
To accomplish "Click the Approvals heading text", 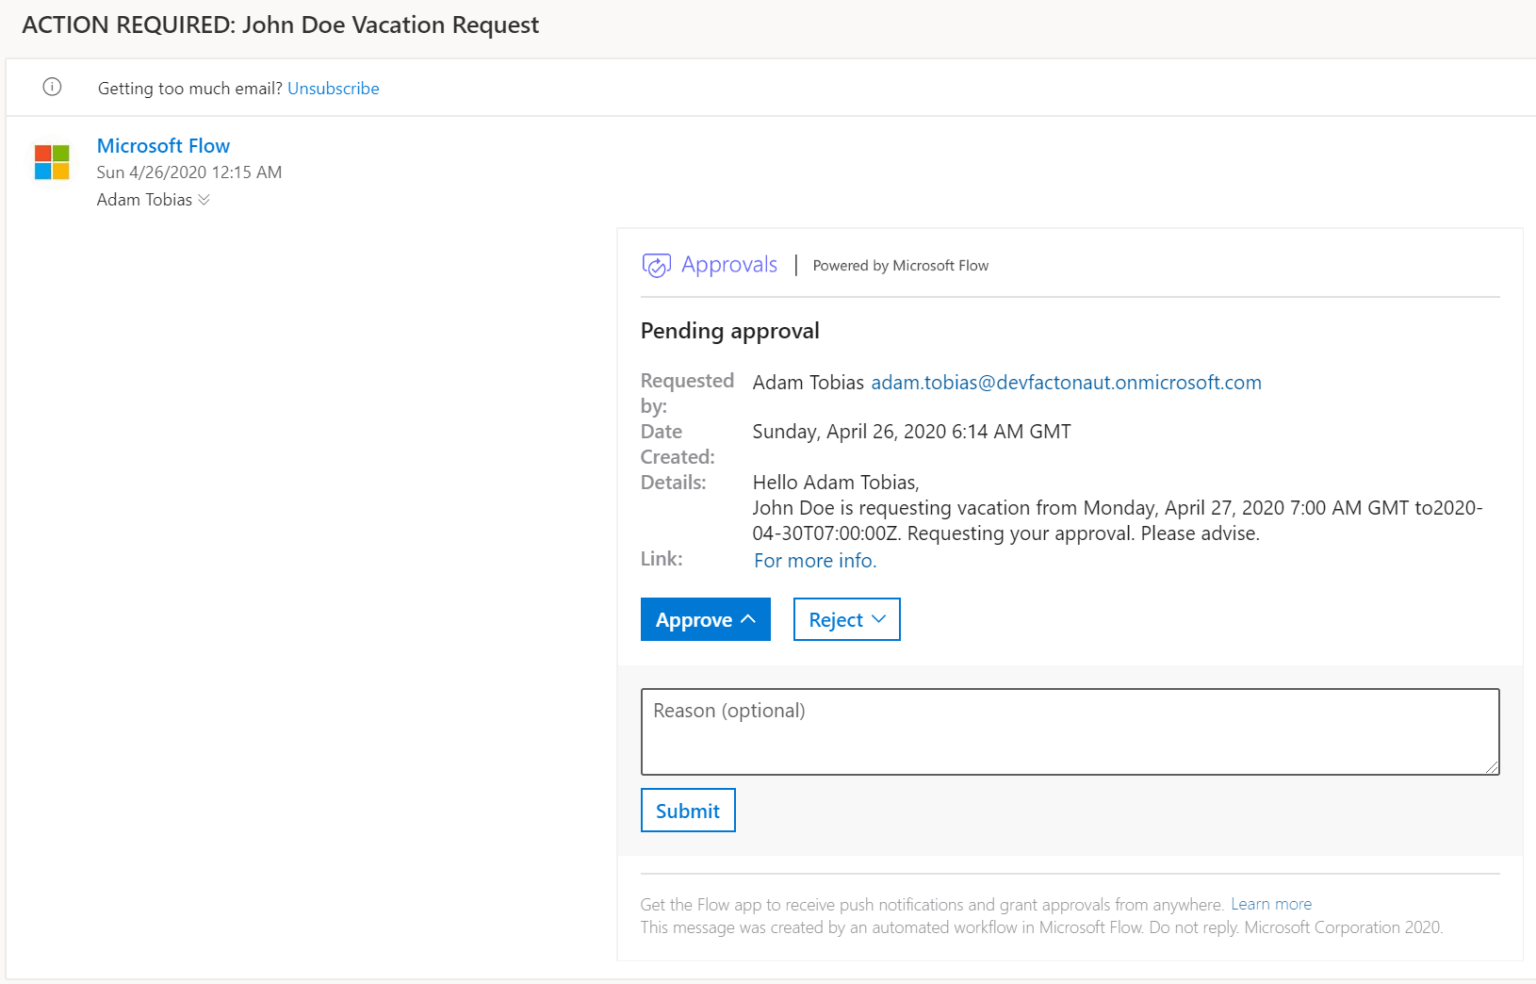I will coord(729,264).
